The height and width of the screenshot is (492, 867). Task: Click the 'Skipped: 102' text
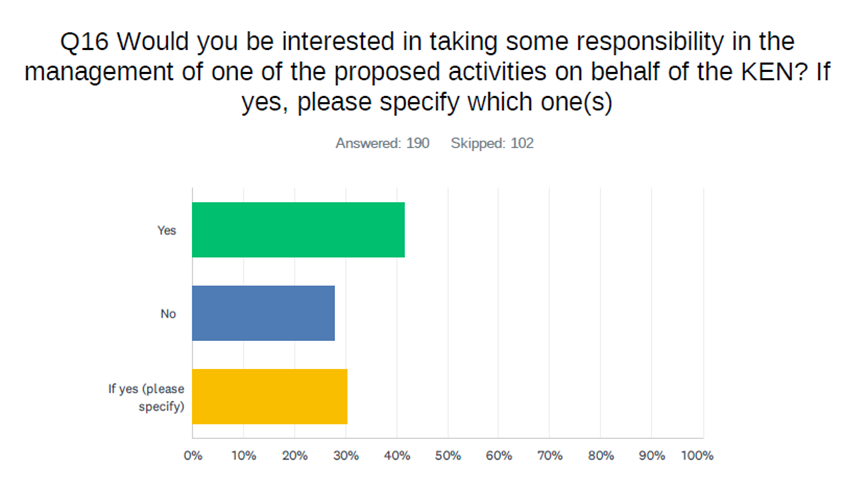[492, 143]
